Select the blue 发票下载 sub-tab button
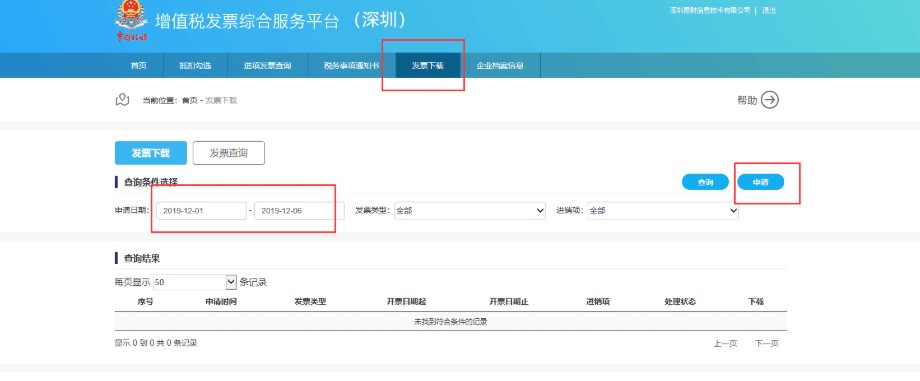Image resolution: width=920 pixels, height=381 pixels. pyautogui.click(x=151, y=153)
